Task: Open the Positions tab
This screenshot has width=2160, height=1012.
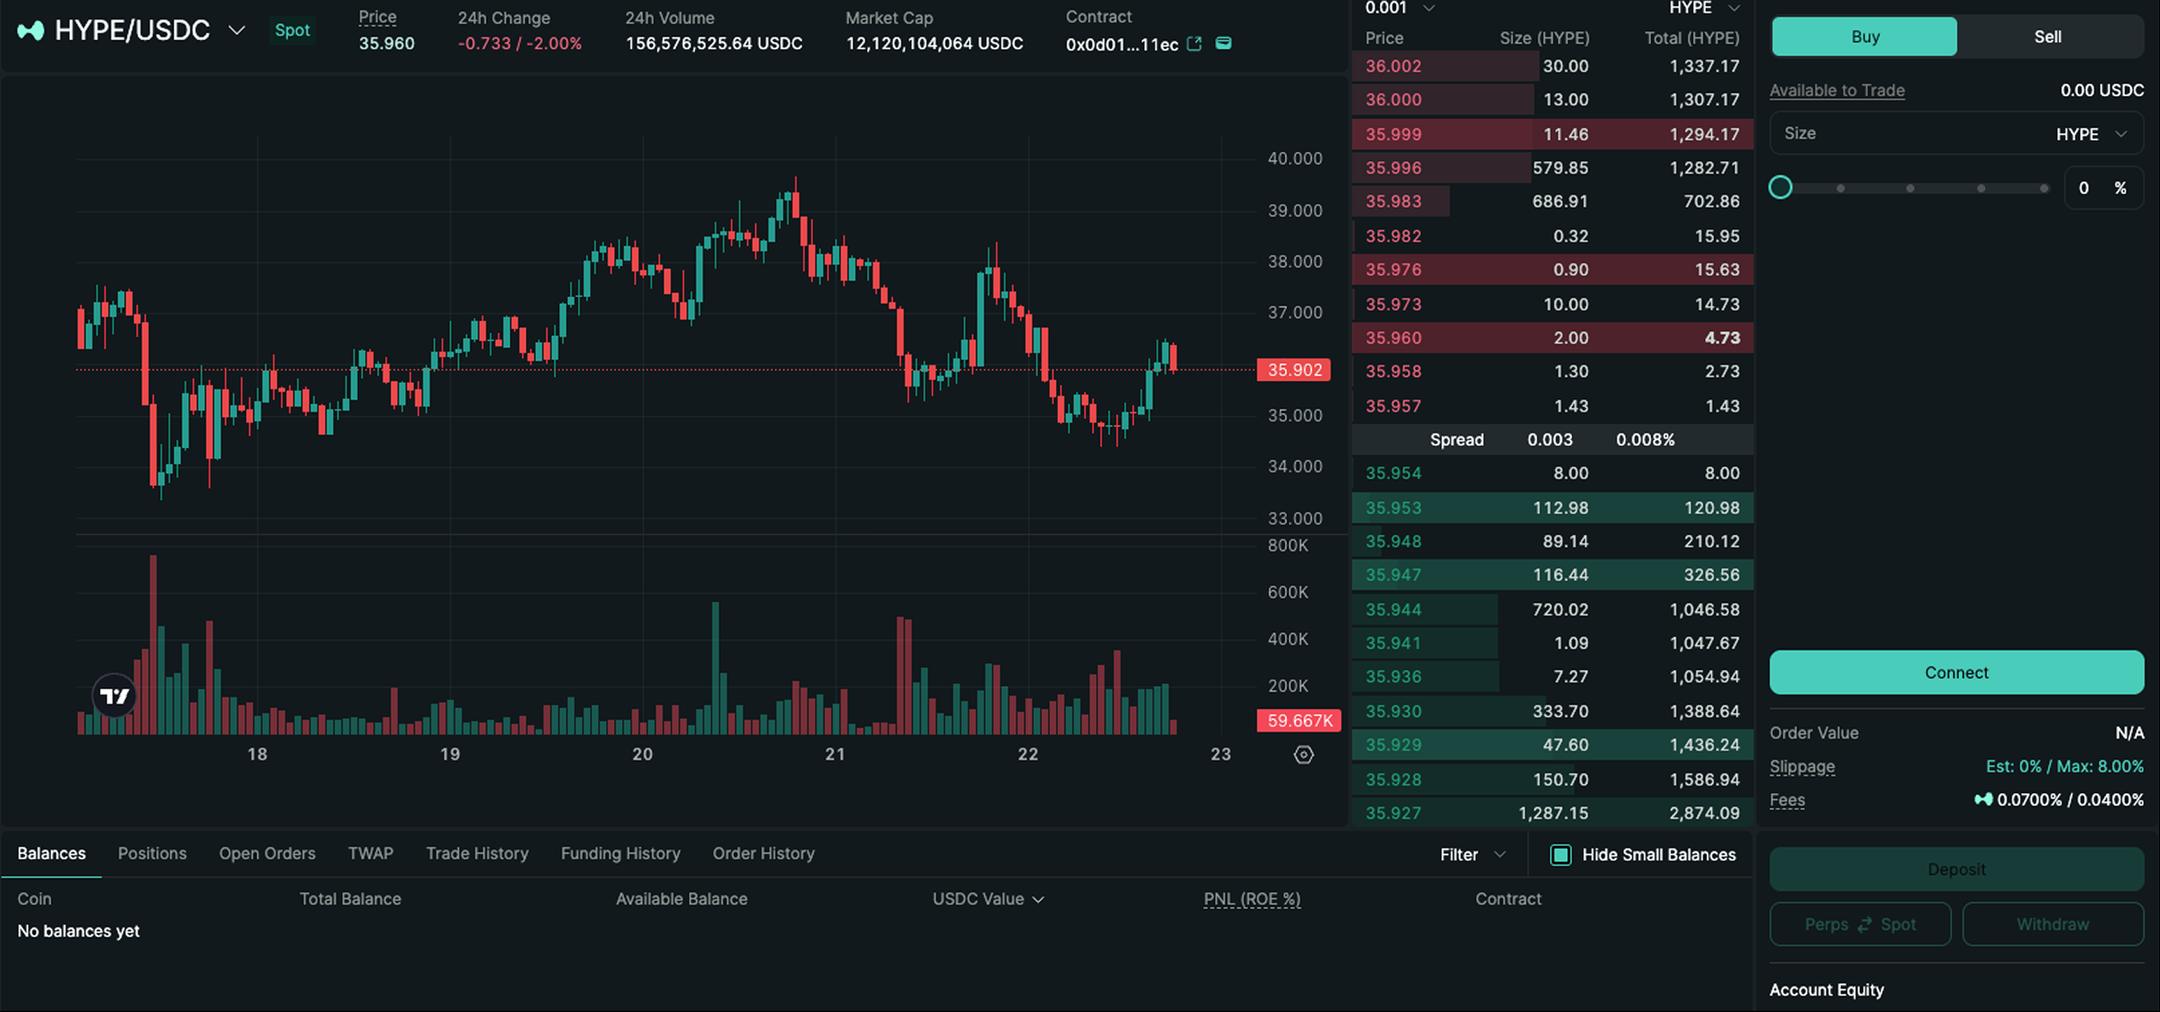Action: pyautogui.click(x=152, y=854)
